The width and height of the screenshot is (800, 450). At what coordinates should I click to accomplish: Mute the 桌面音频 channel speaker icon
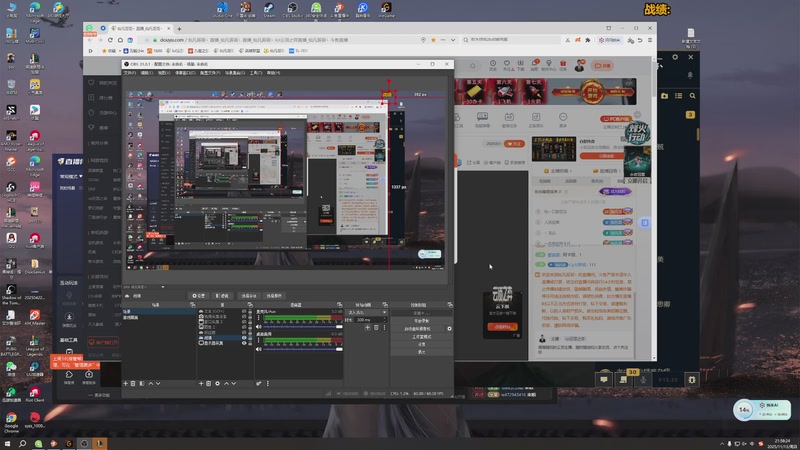[x=259, y=349]
